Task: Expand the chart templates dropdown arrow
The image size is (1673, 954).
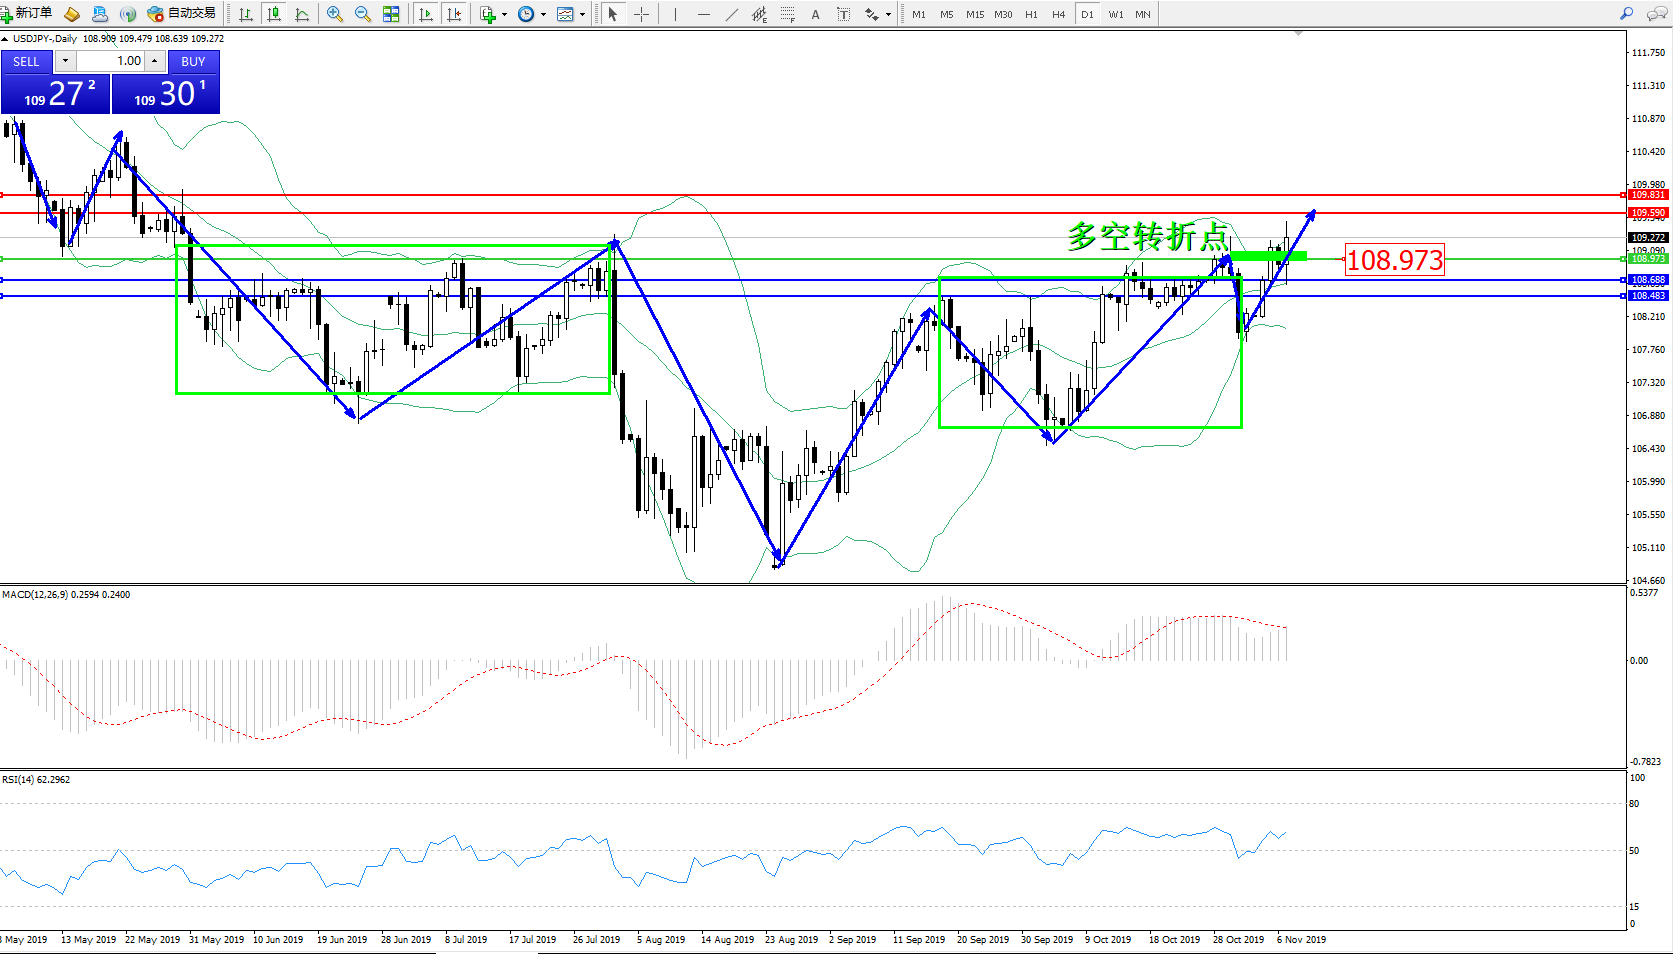Action: coord(582,14)
